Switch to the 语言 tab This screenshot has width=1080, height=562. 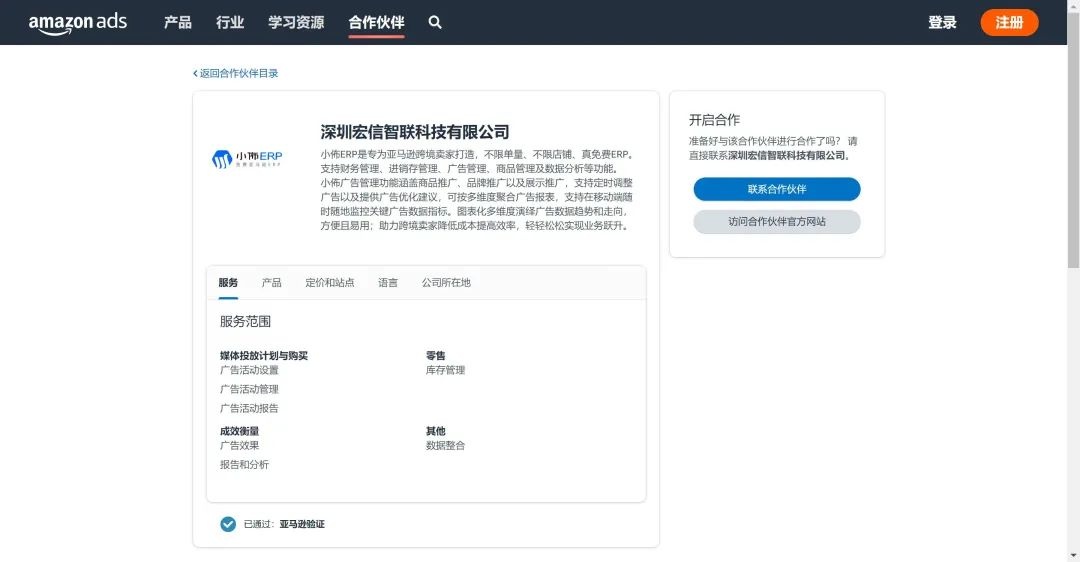pos(388,283)
